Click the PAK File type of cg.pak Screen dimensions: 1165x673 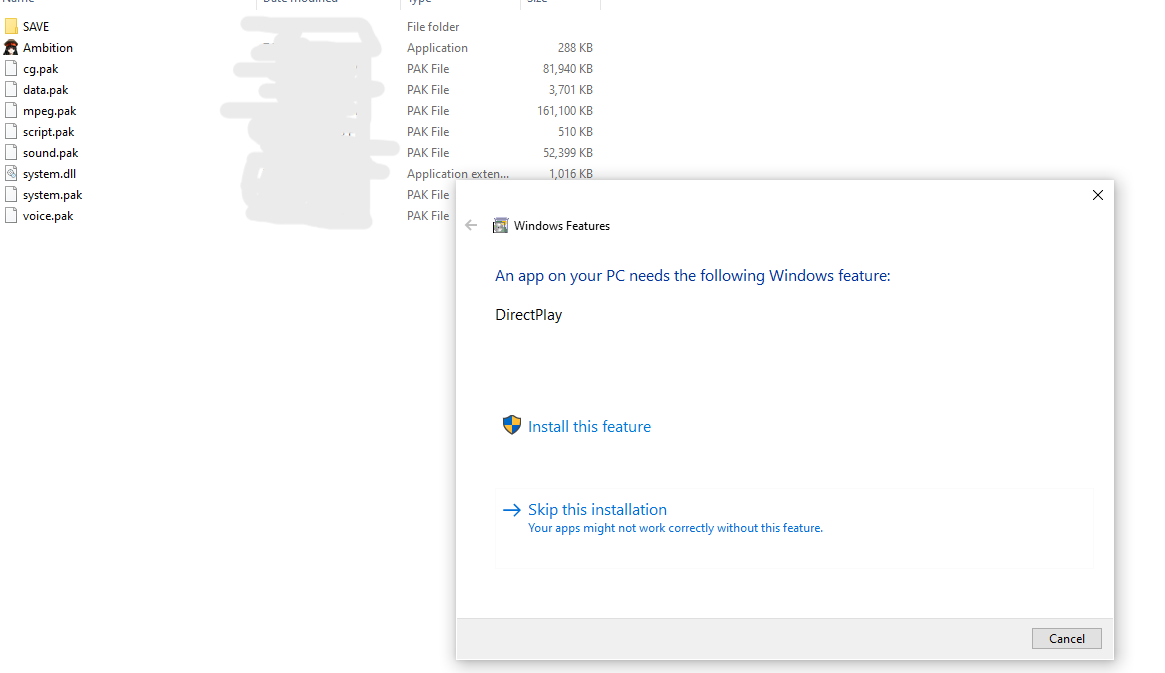point(428,68)
